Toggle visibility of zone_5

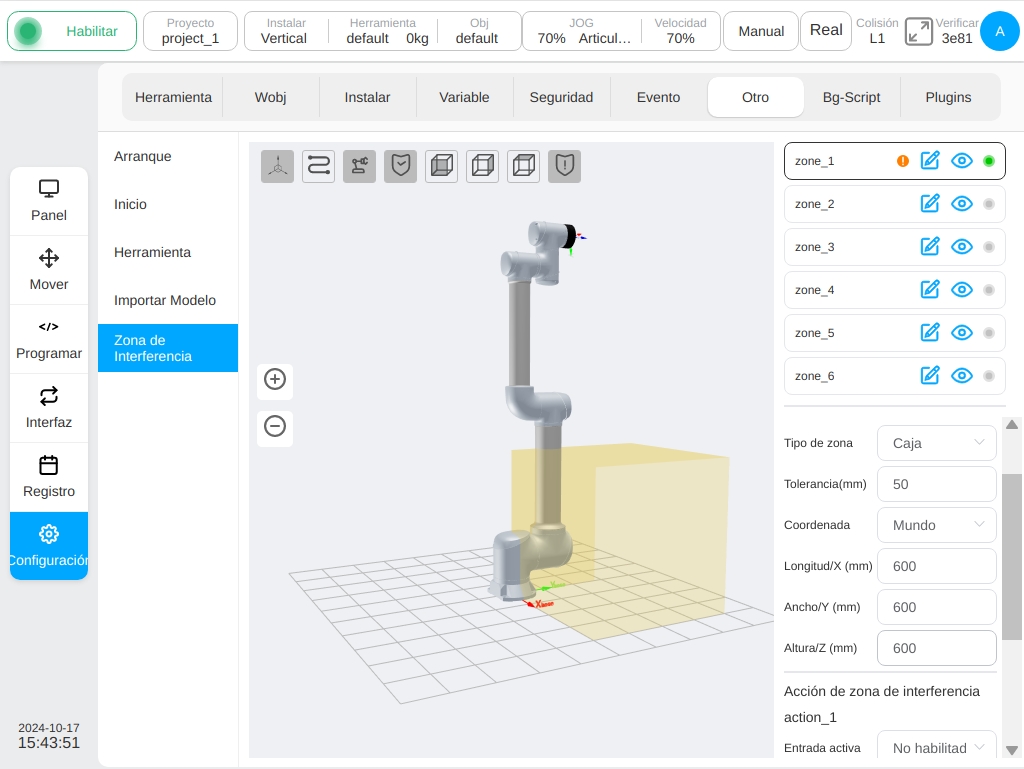pyautogui.click(x=962, y=333)
